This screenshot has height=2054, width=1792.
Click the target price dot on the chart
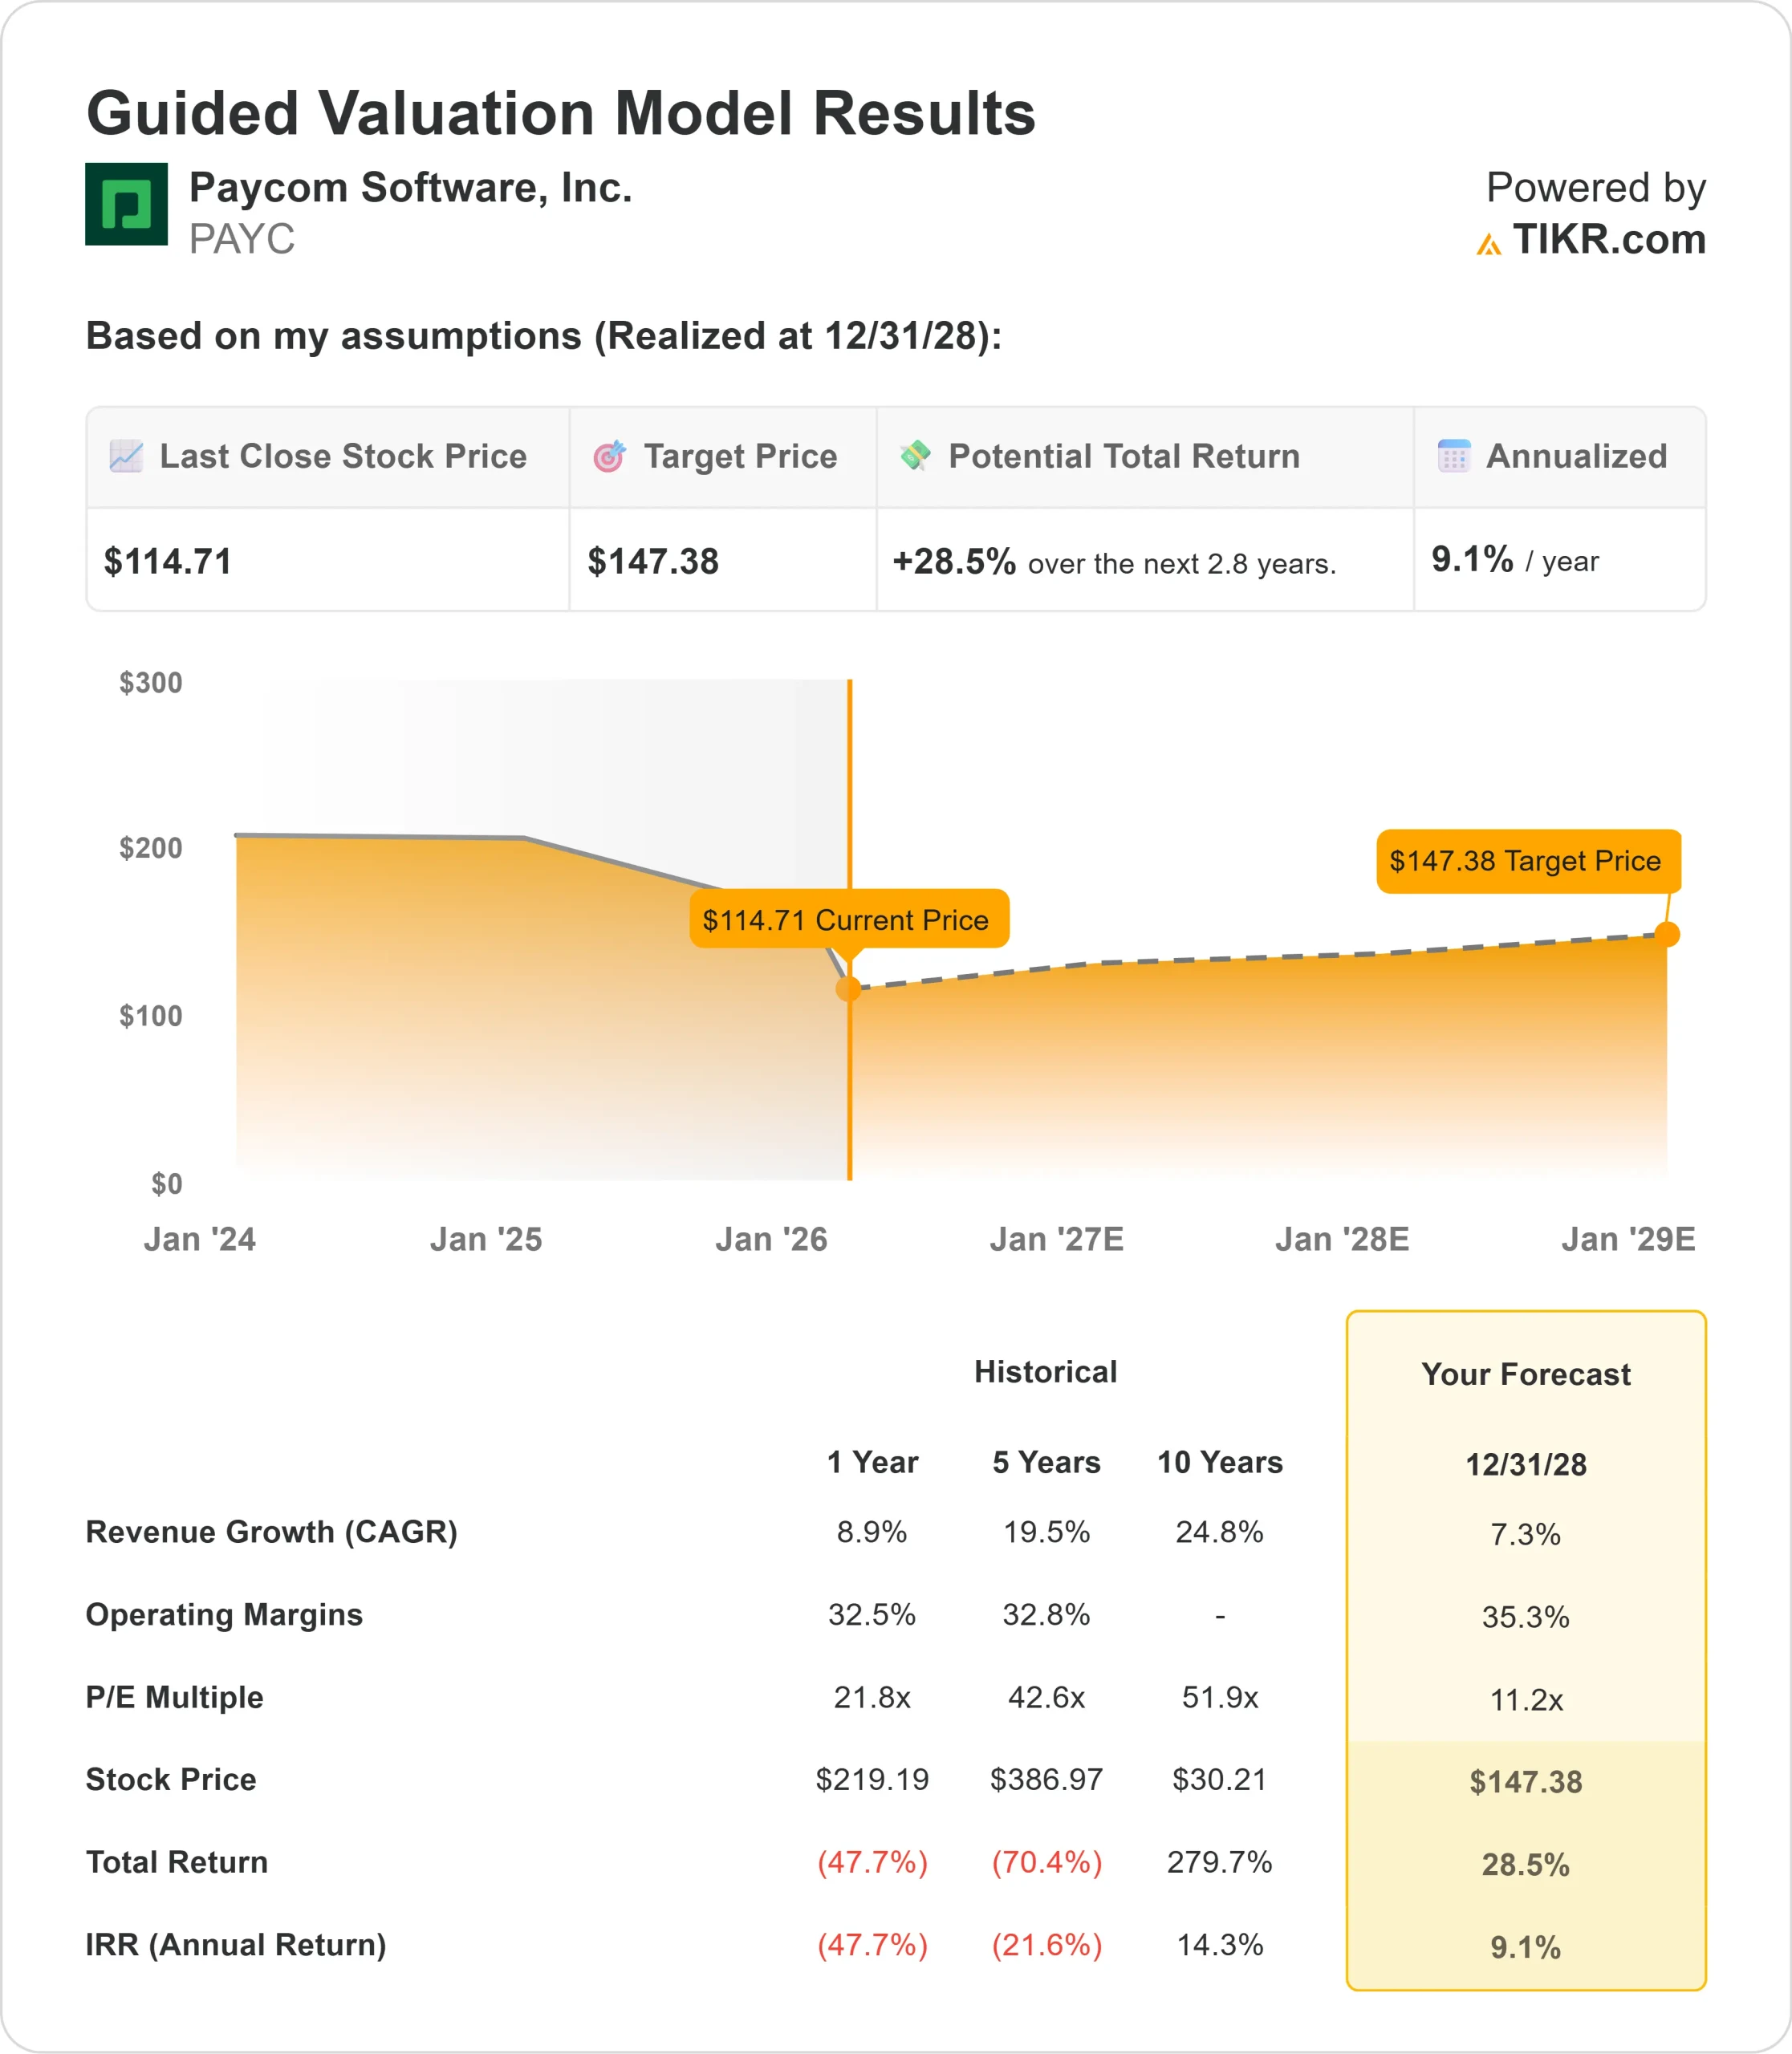pyautogui.click(x=1666, y=934)
